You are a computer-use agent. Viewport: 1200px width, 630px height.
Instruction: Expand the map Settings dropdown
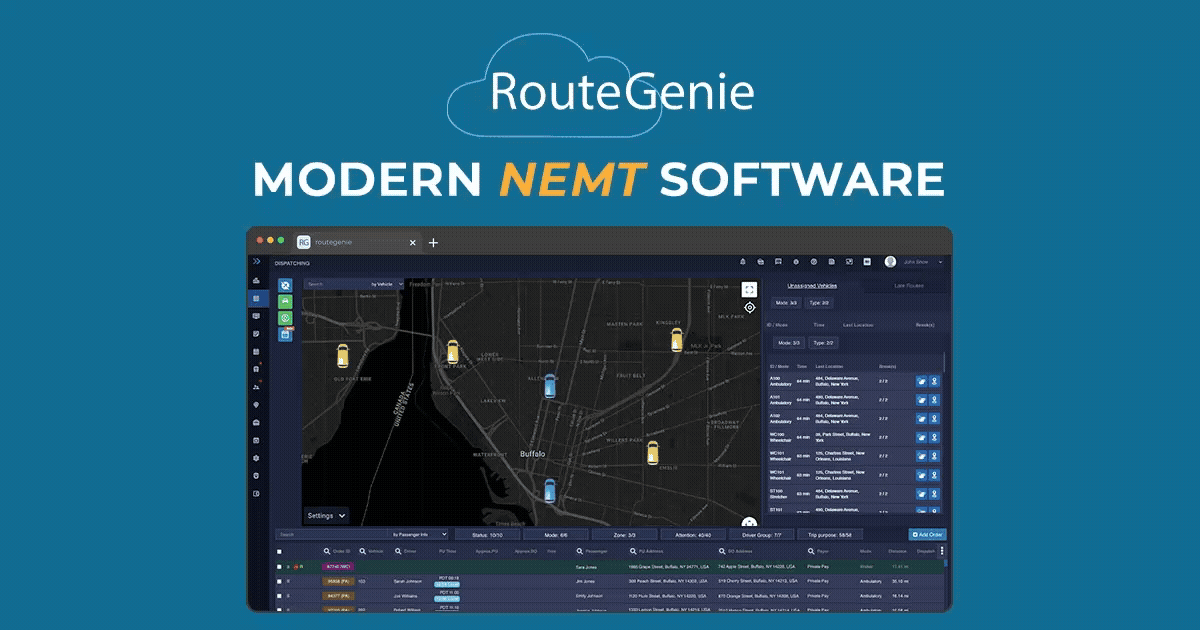(327, 516)
